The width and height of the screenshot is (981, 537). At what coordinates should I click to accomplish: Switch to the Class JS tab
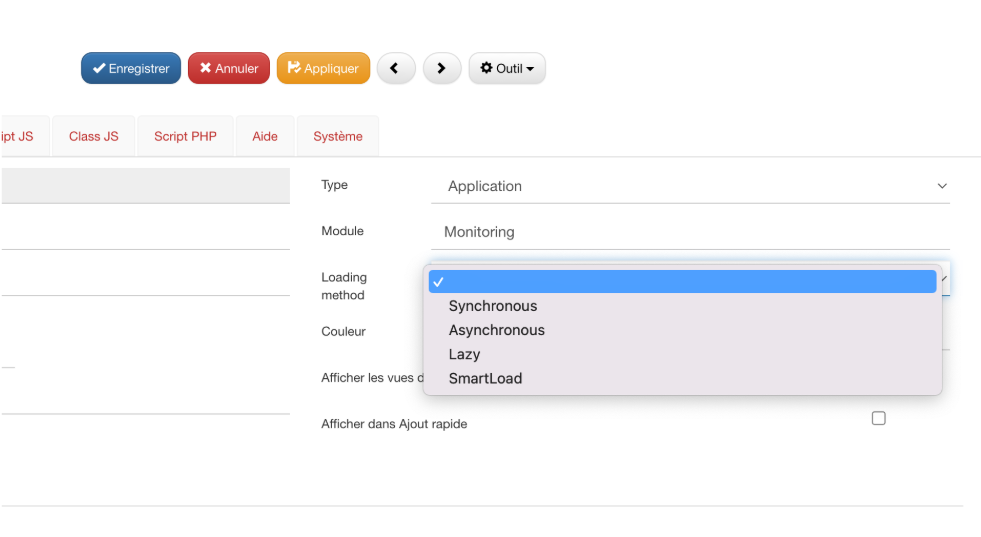(93, 136)
